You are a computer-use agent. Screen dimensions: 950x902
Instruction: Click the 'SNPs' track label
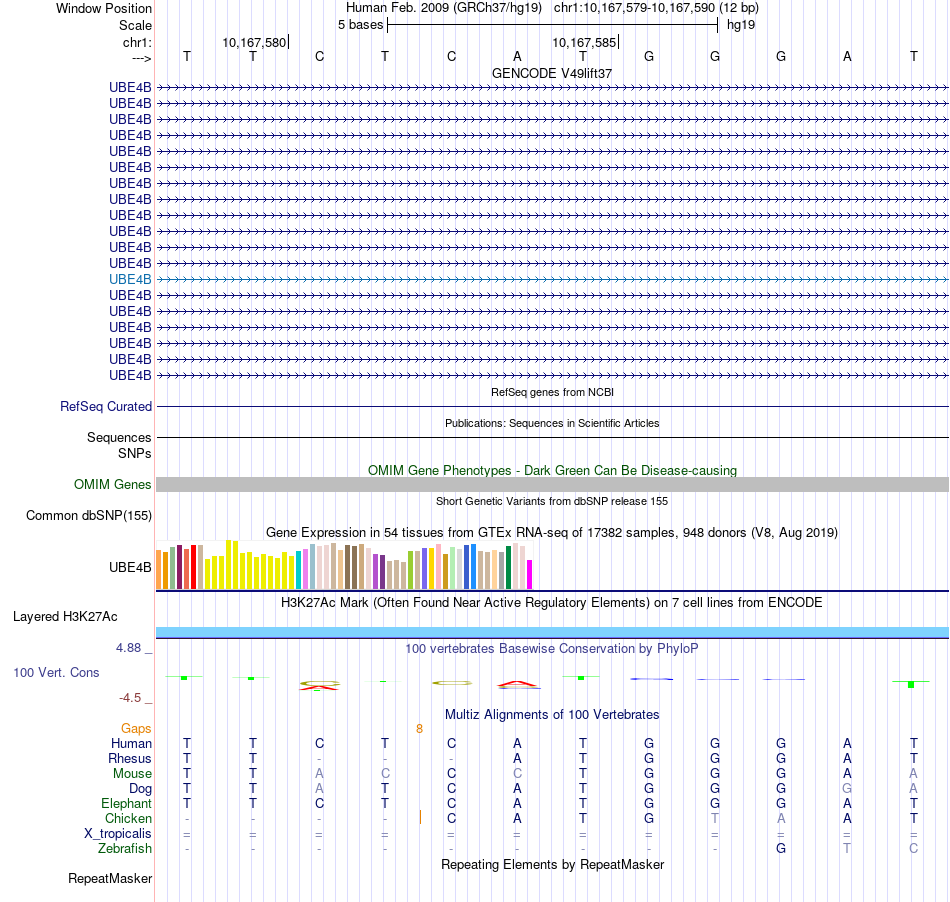click(135, 453)
